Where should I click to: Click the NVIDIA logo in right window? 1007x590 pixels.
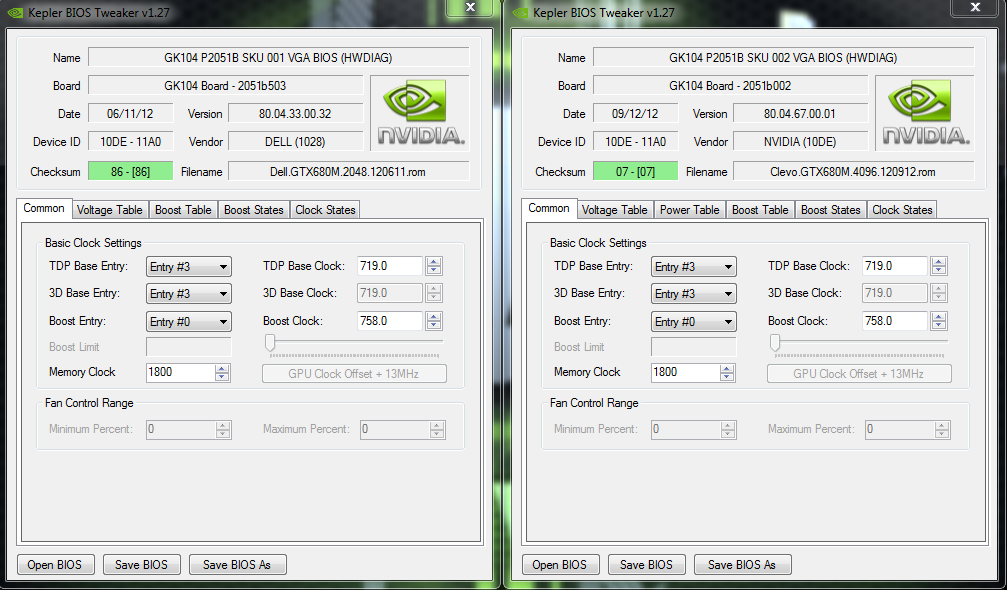point(925,113)
